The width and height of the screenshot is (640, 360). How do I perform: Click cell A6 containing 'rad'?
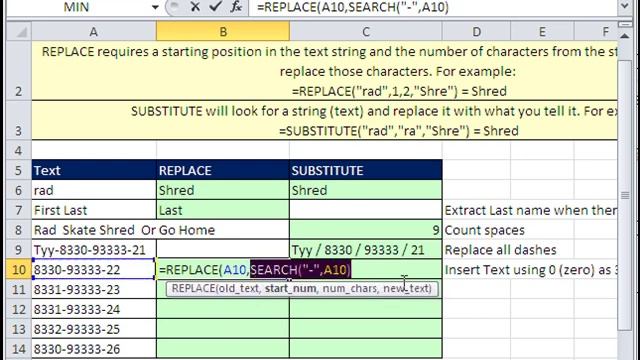tap(94, 190)
